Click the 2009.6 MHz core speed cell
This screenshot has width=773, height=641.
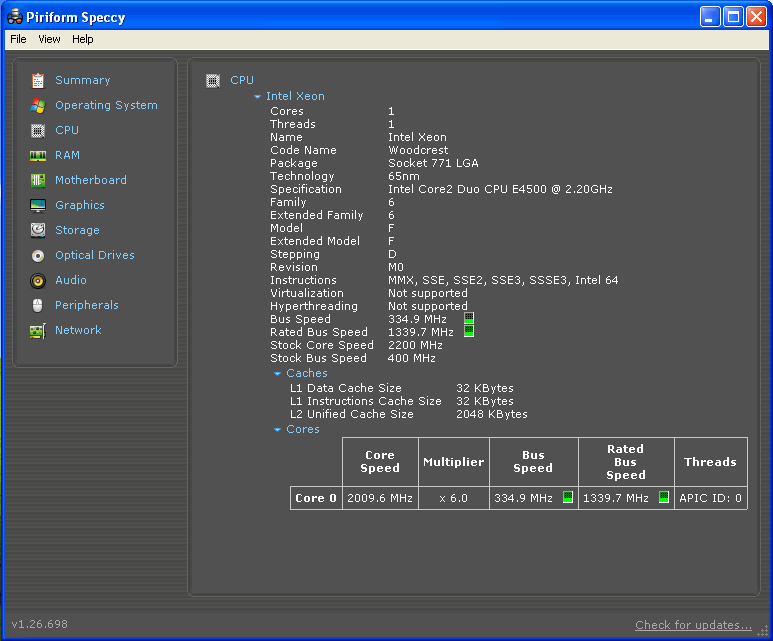[x=380, y=498]
